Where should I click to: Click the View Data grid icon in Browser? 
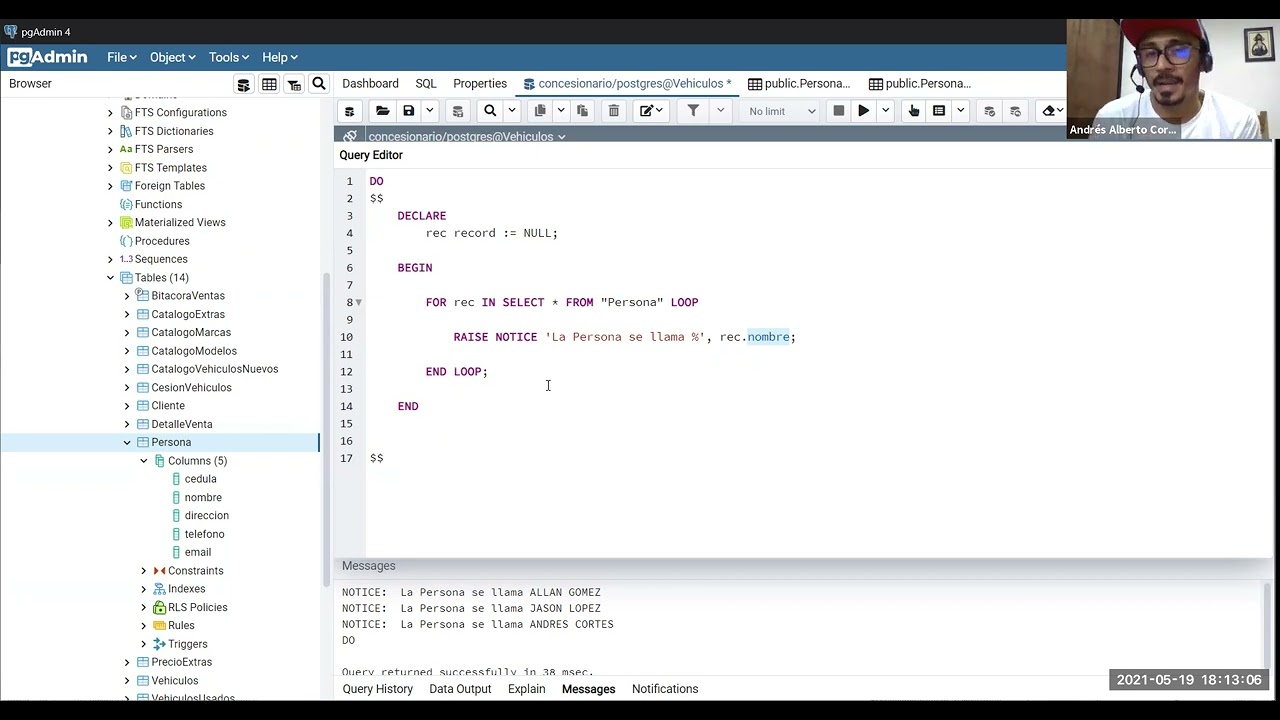click(269, 84)
